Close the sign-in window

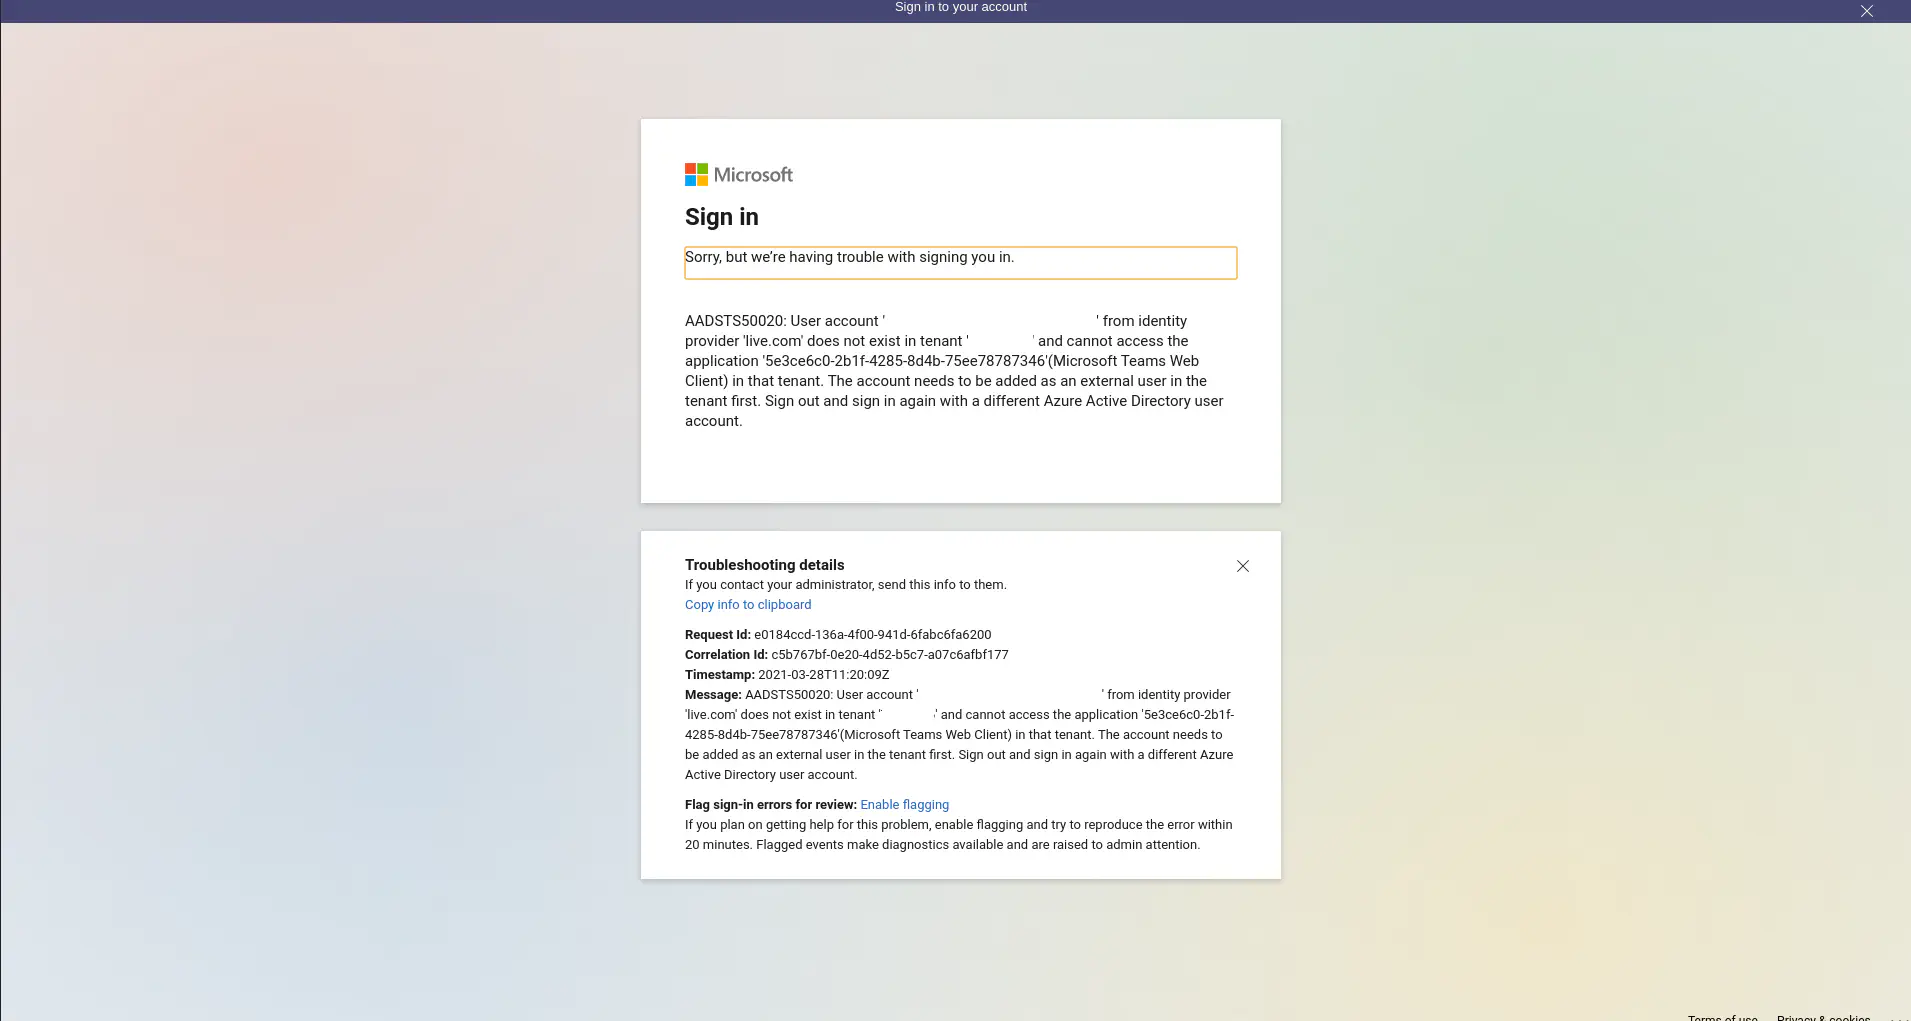[1865, 11]
